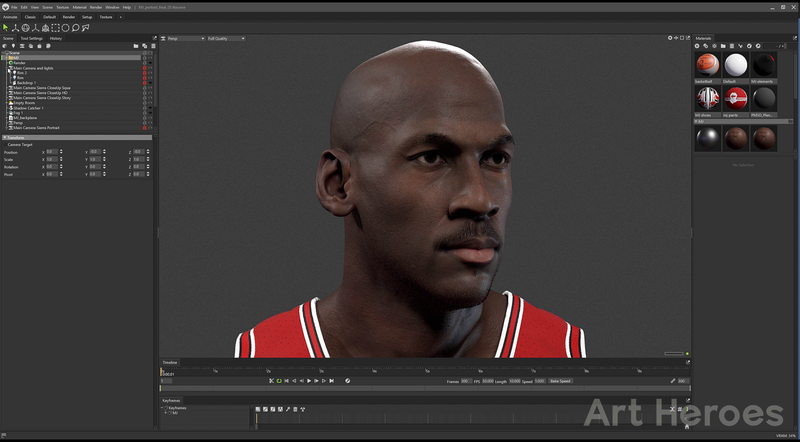Click the timeline scrub bar
This screenshot has height=442, width=800.
[425, 388]
